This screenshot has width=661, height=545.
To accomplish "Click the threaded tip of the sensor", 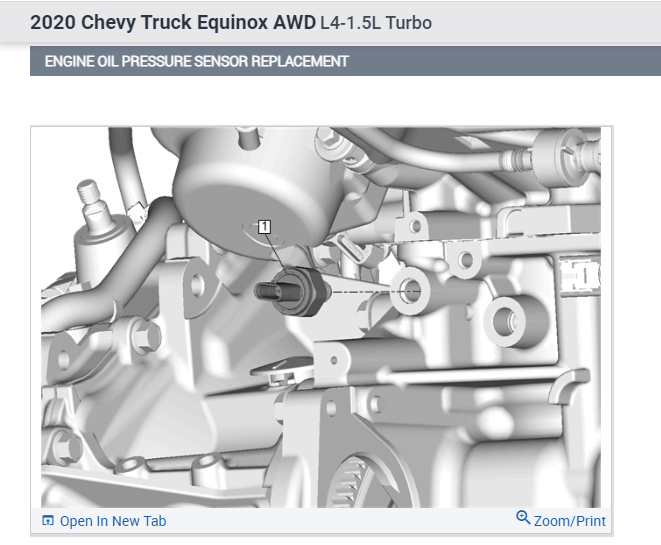I will coord(265,292).
